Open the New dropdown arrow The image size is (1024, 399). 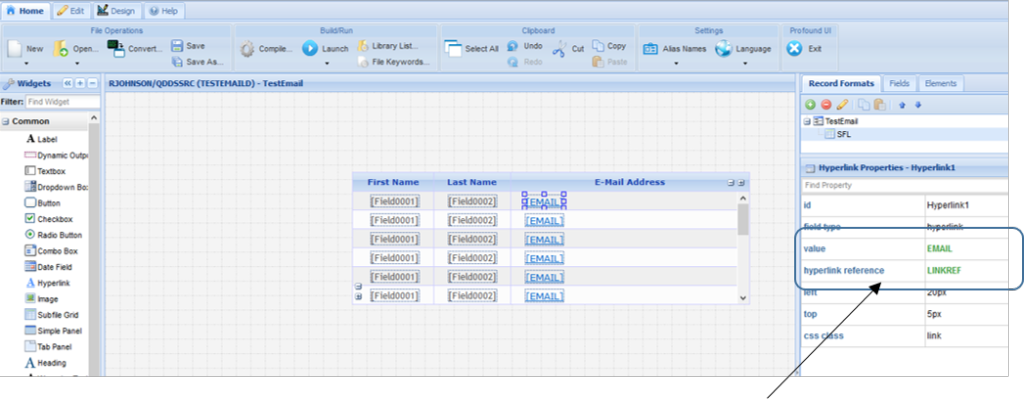tap(26, 64)
